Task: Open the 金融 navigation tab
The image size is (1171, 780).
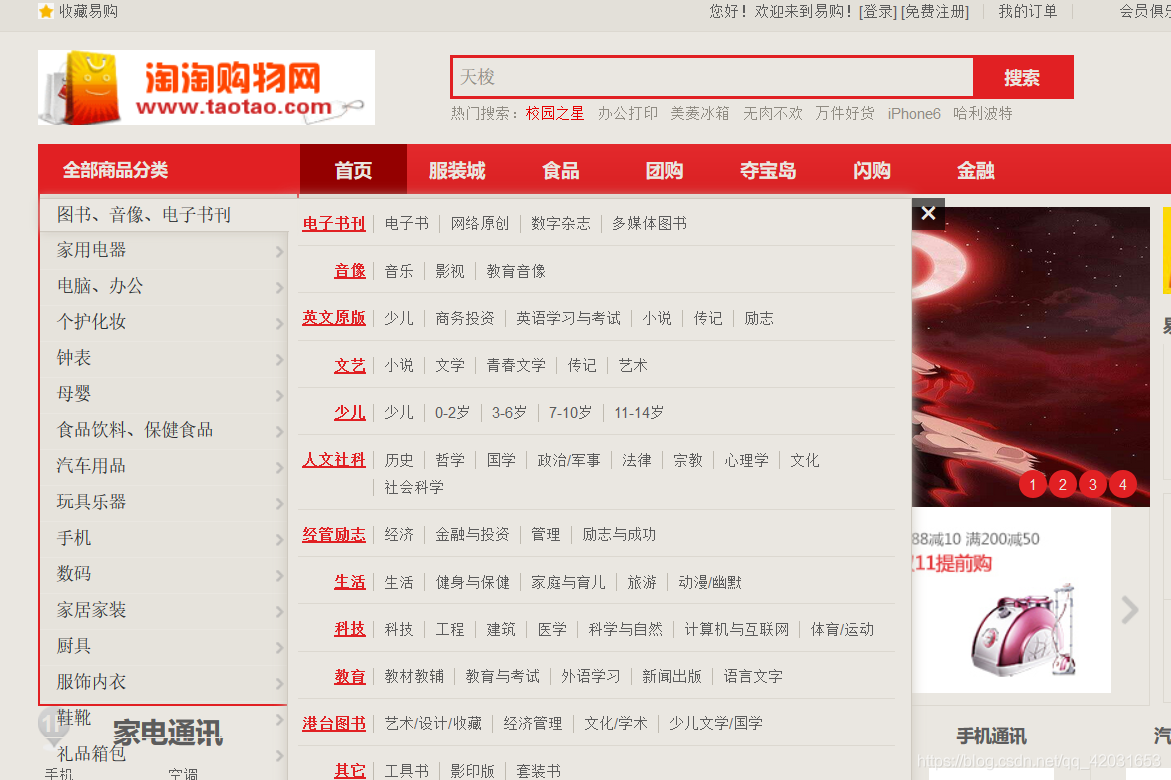Action: point(975,170)
